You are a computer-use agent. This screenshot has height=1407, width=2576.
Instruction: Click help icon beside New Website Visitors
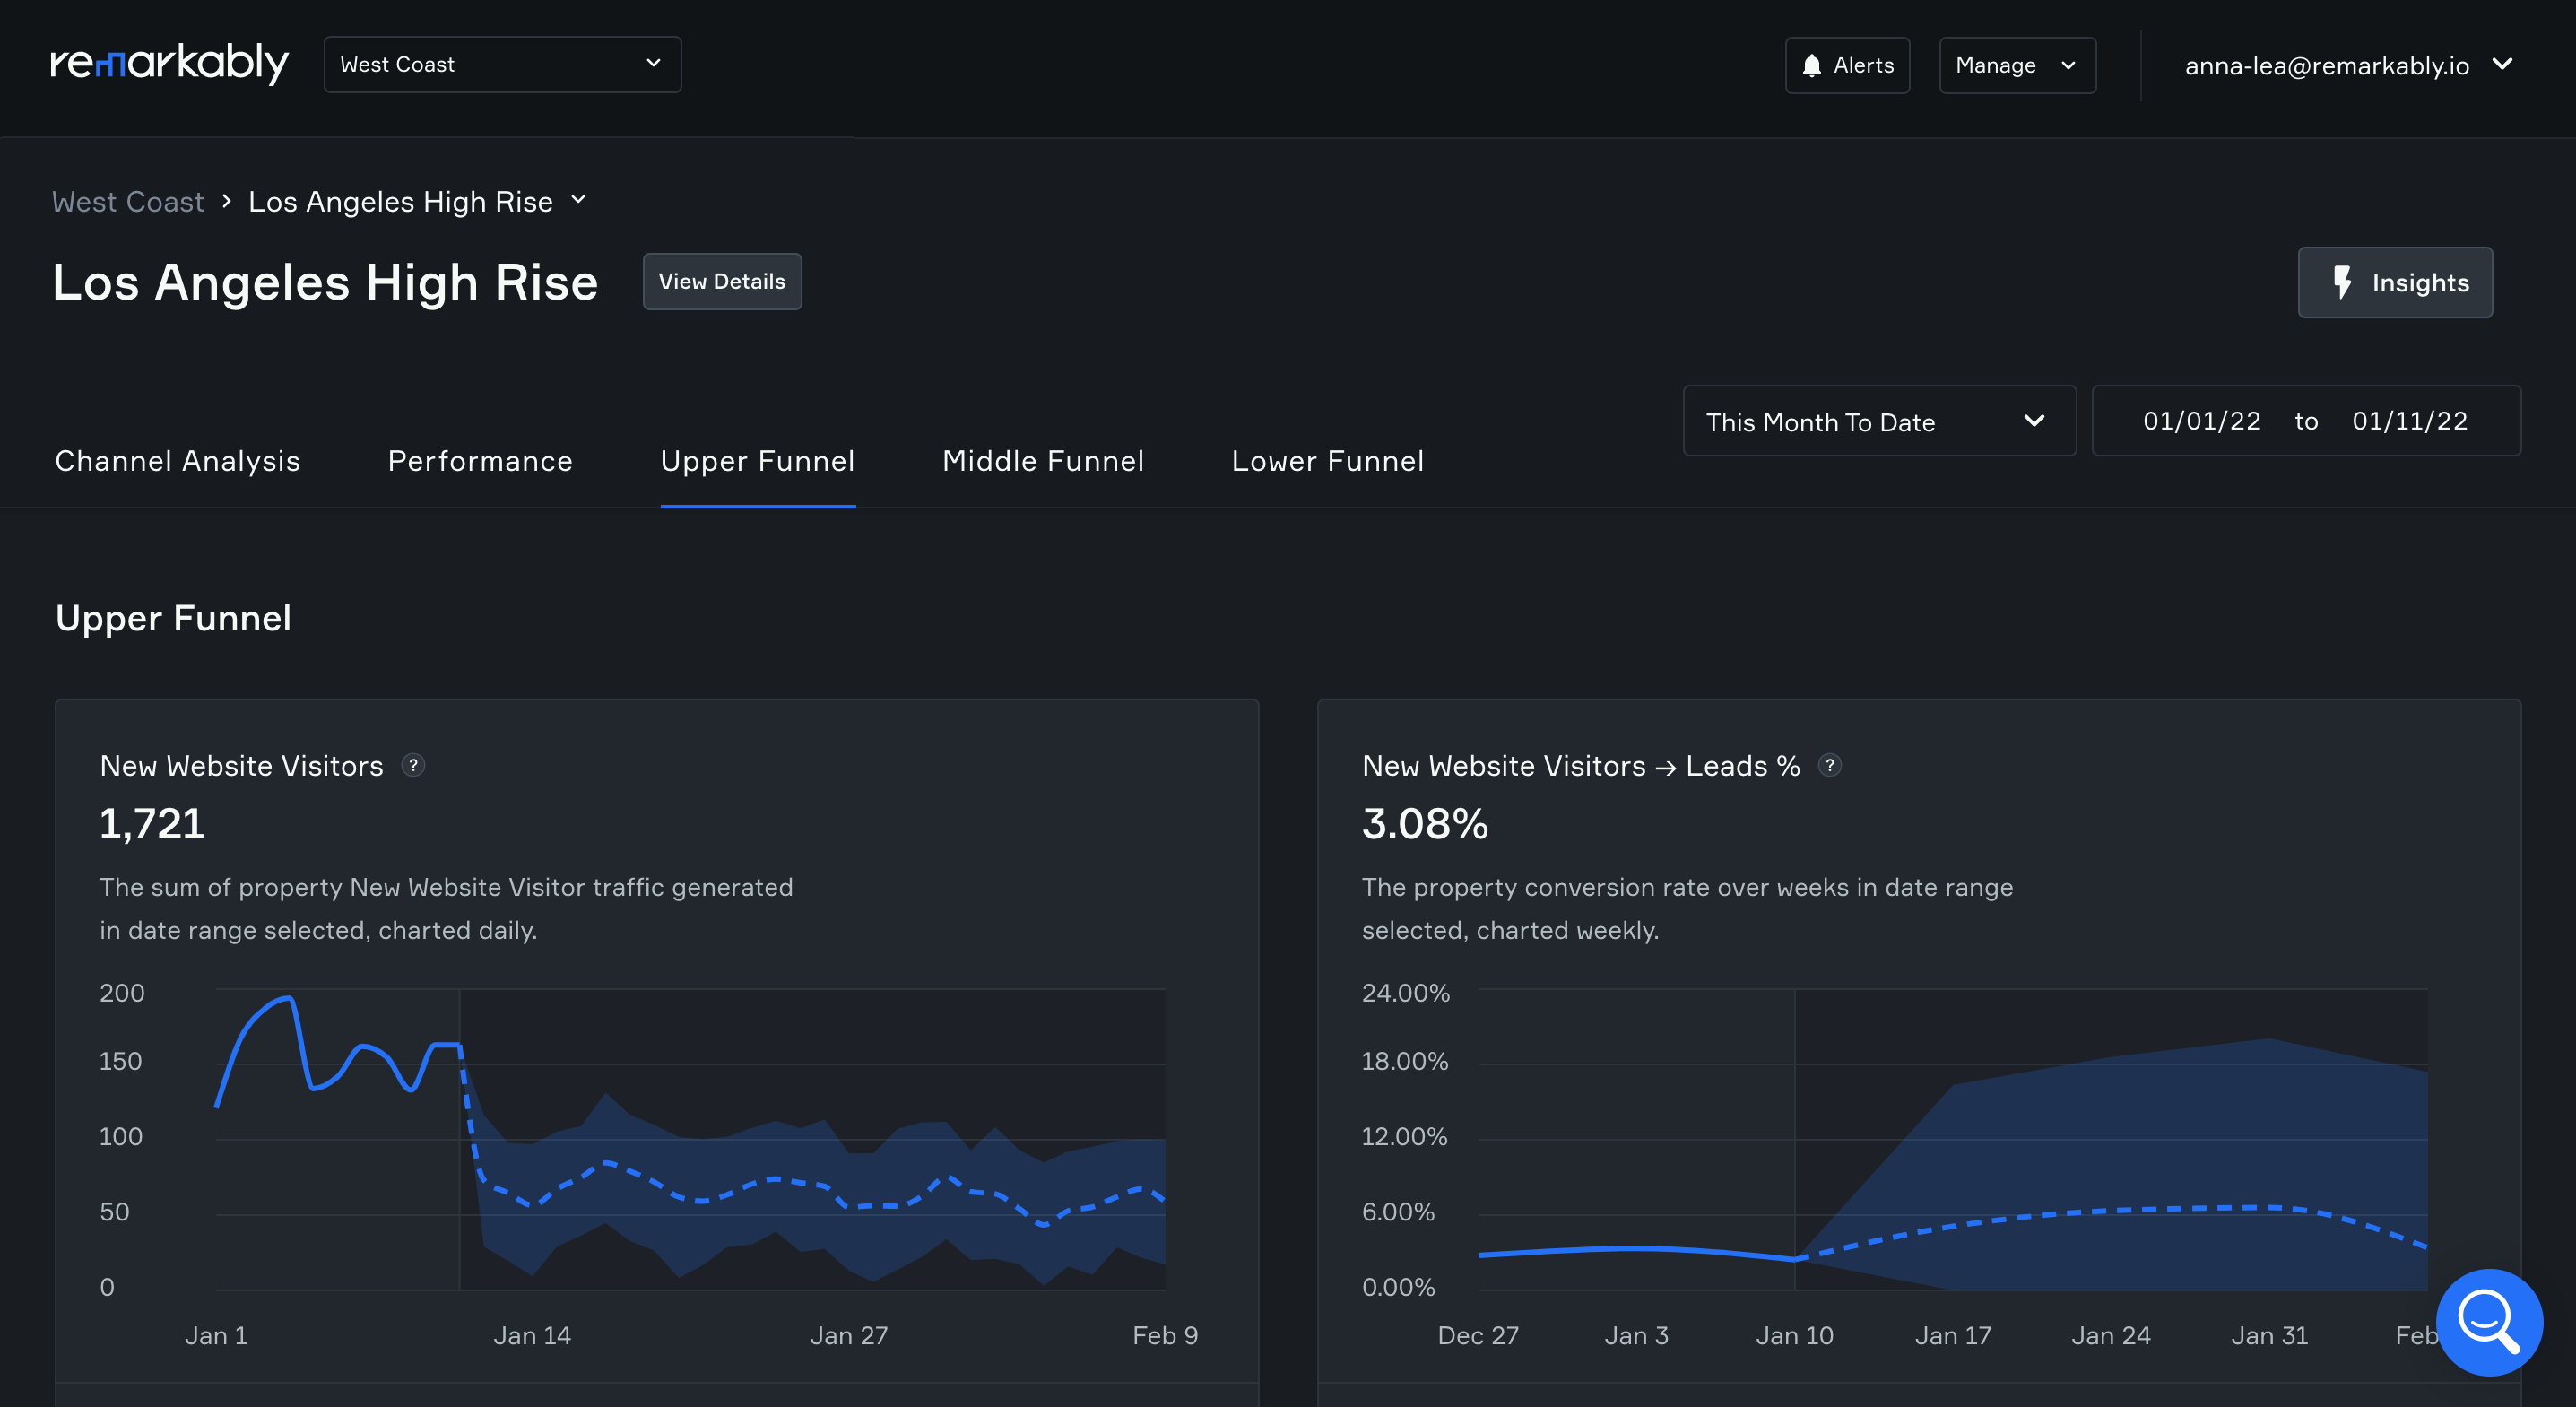point(413,765)
